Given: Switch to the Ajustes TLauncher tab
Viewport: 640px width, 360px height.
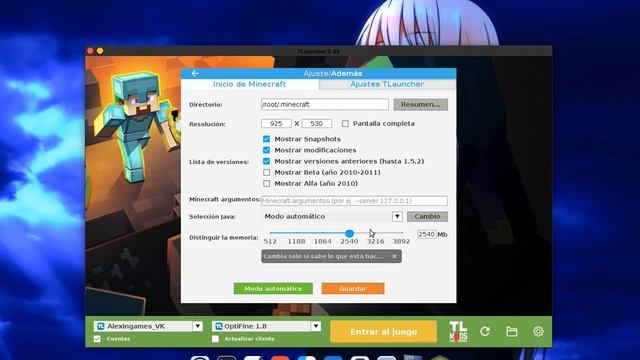Looking at the screenshot, I should pyautogui.click(x=387, y=84).
